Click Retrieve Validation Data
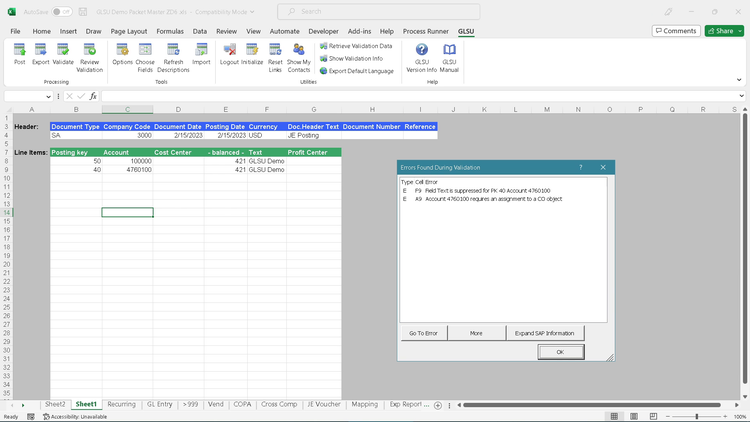Image resolution: width=750 pixels, height=422 pixels. click(x=356, y=46)
